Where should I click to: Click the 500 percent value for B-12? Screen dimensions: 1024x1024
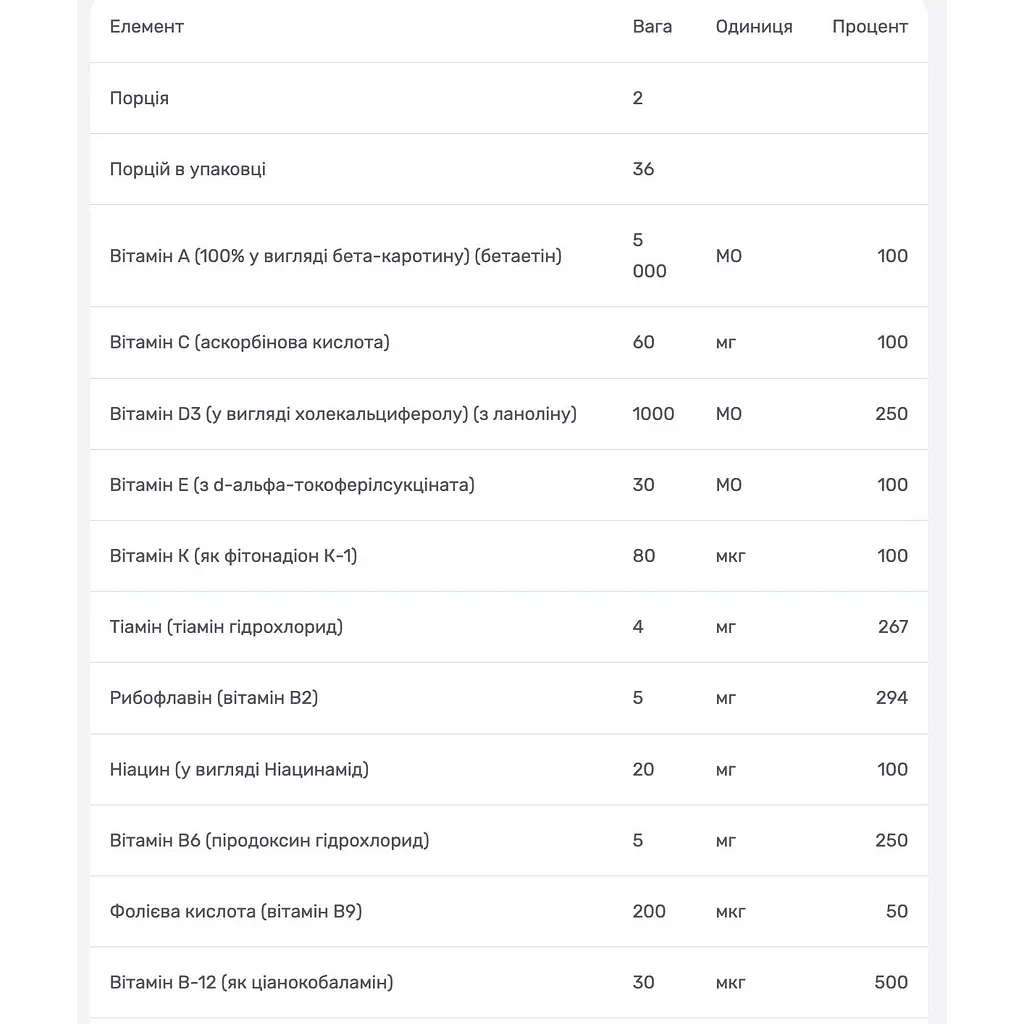click(x=891, y=983)
